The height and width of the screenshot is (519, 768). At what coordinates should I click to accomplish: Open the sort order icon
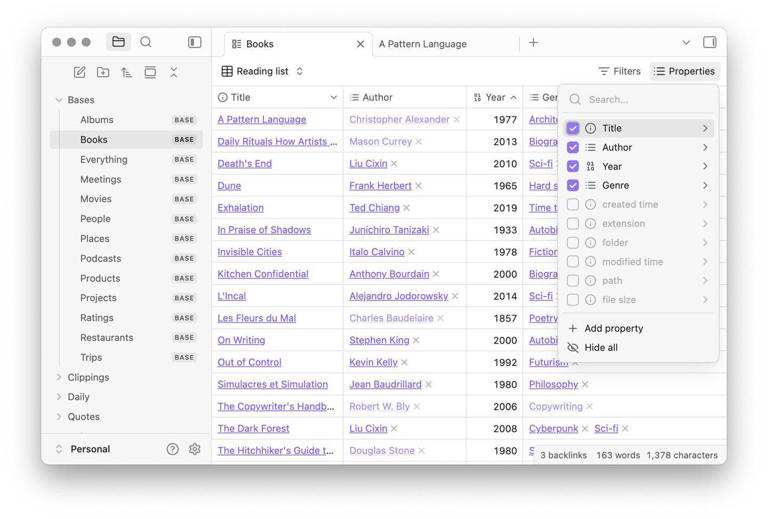click(x=126, y=72)
